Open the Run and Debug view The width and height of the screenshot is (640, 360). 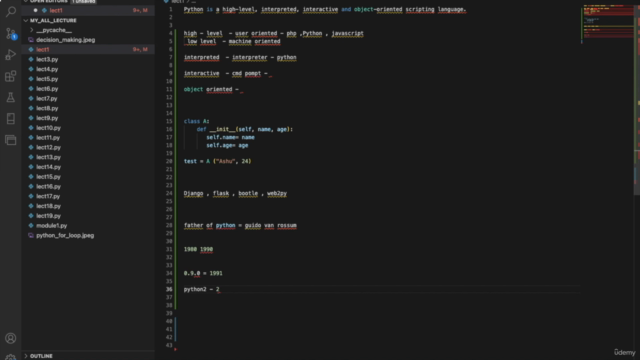(11, 54)
